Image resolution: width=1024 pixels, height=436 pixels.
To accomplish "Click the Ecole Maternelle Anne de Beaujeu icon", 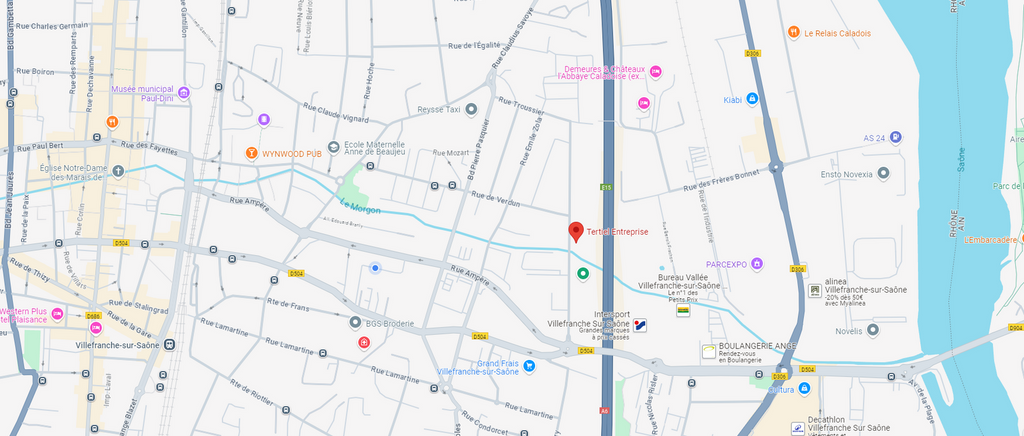I will [334, 148].
